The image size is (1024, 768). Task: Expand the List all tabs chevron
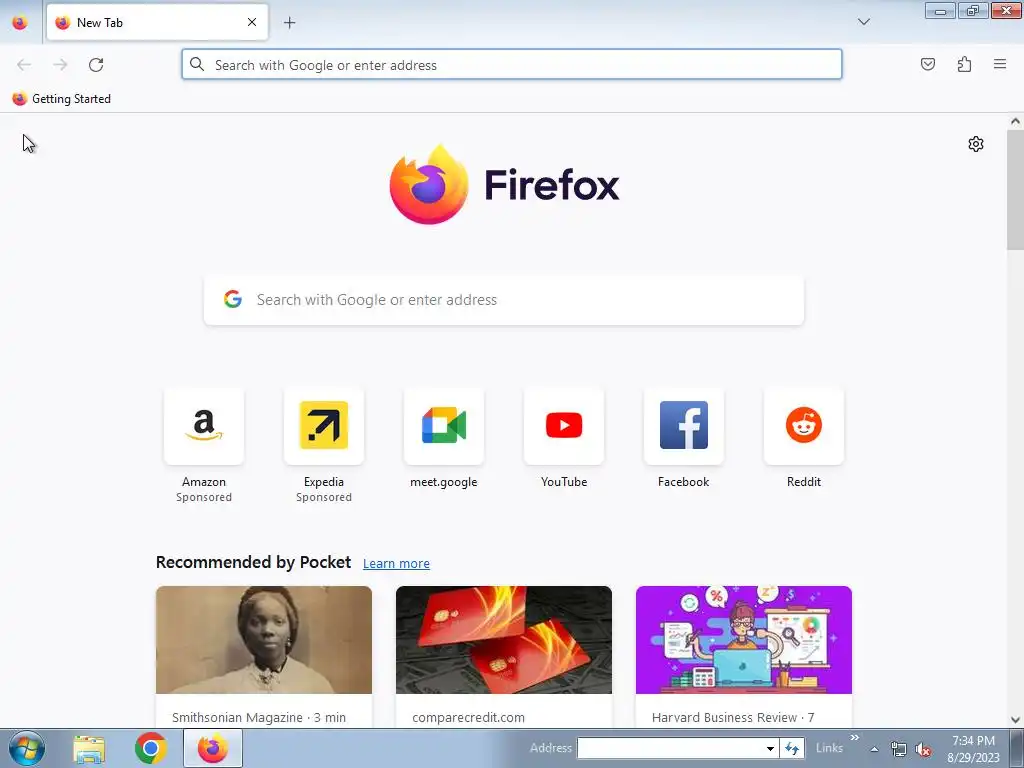click(863, 22)
